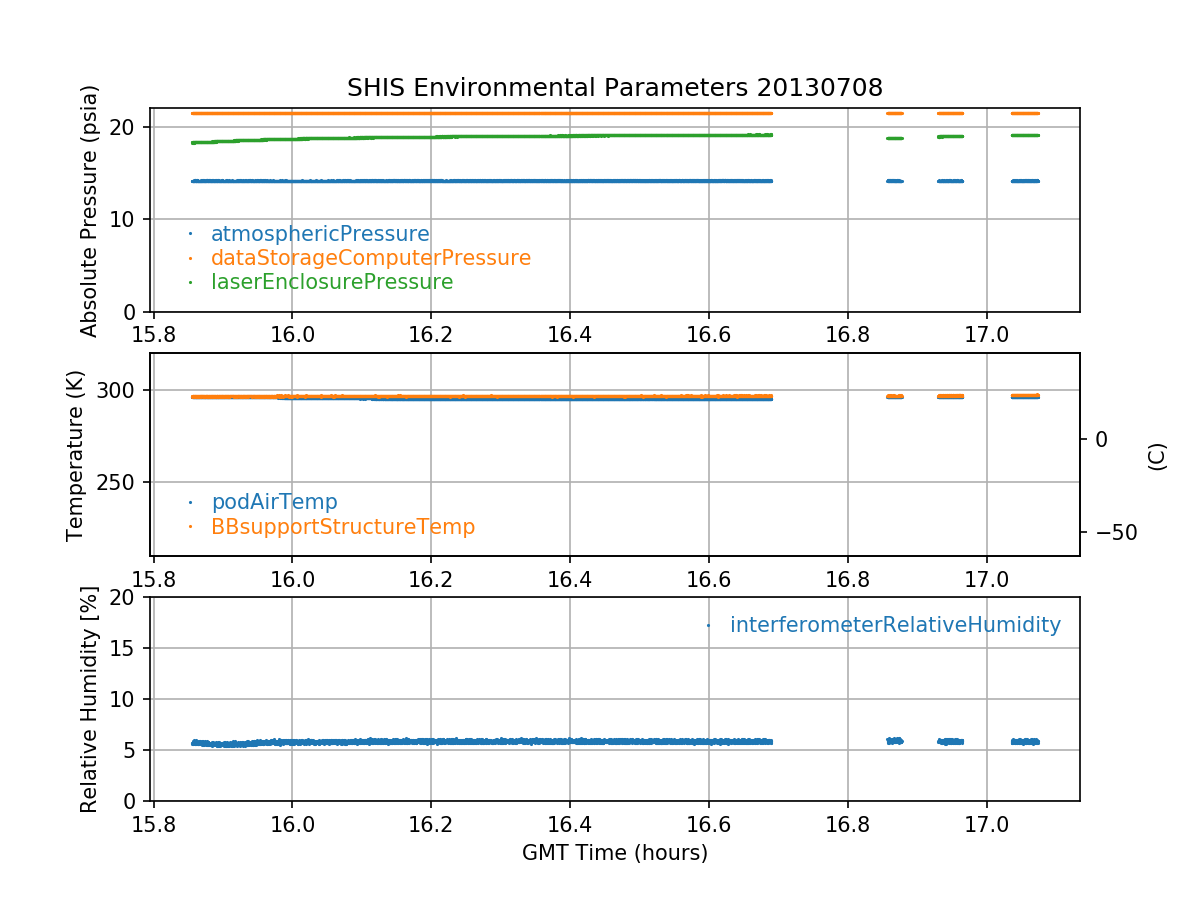This screenshot has width=1200, height=900.
Task: Click the Temperature (K) axis label
Action: pyautogui.click(x=76, y=455)
